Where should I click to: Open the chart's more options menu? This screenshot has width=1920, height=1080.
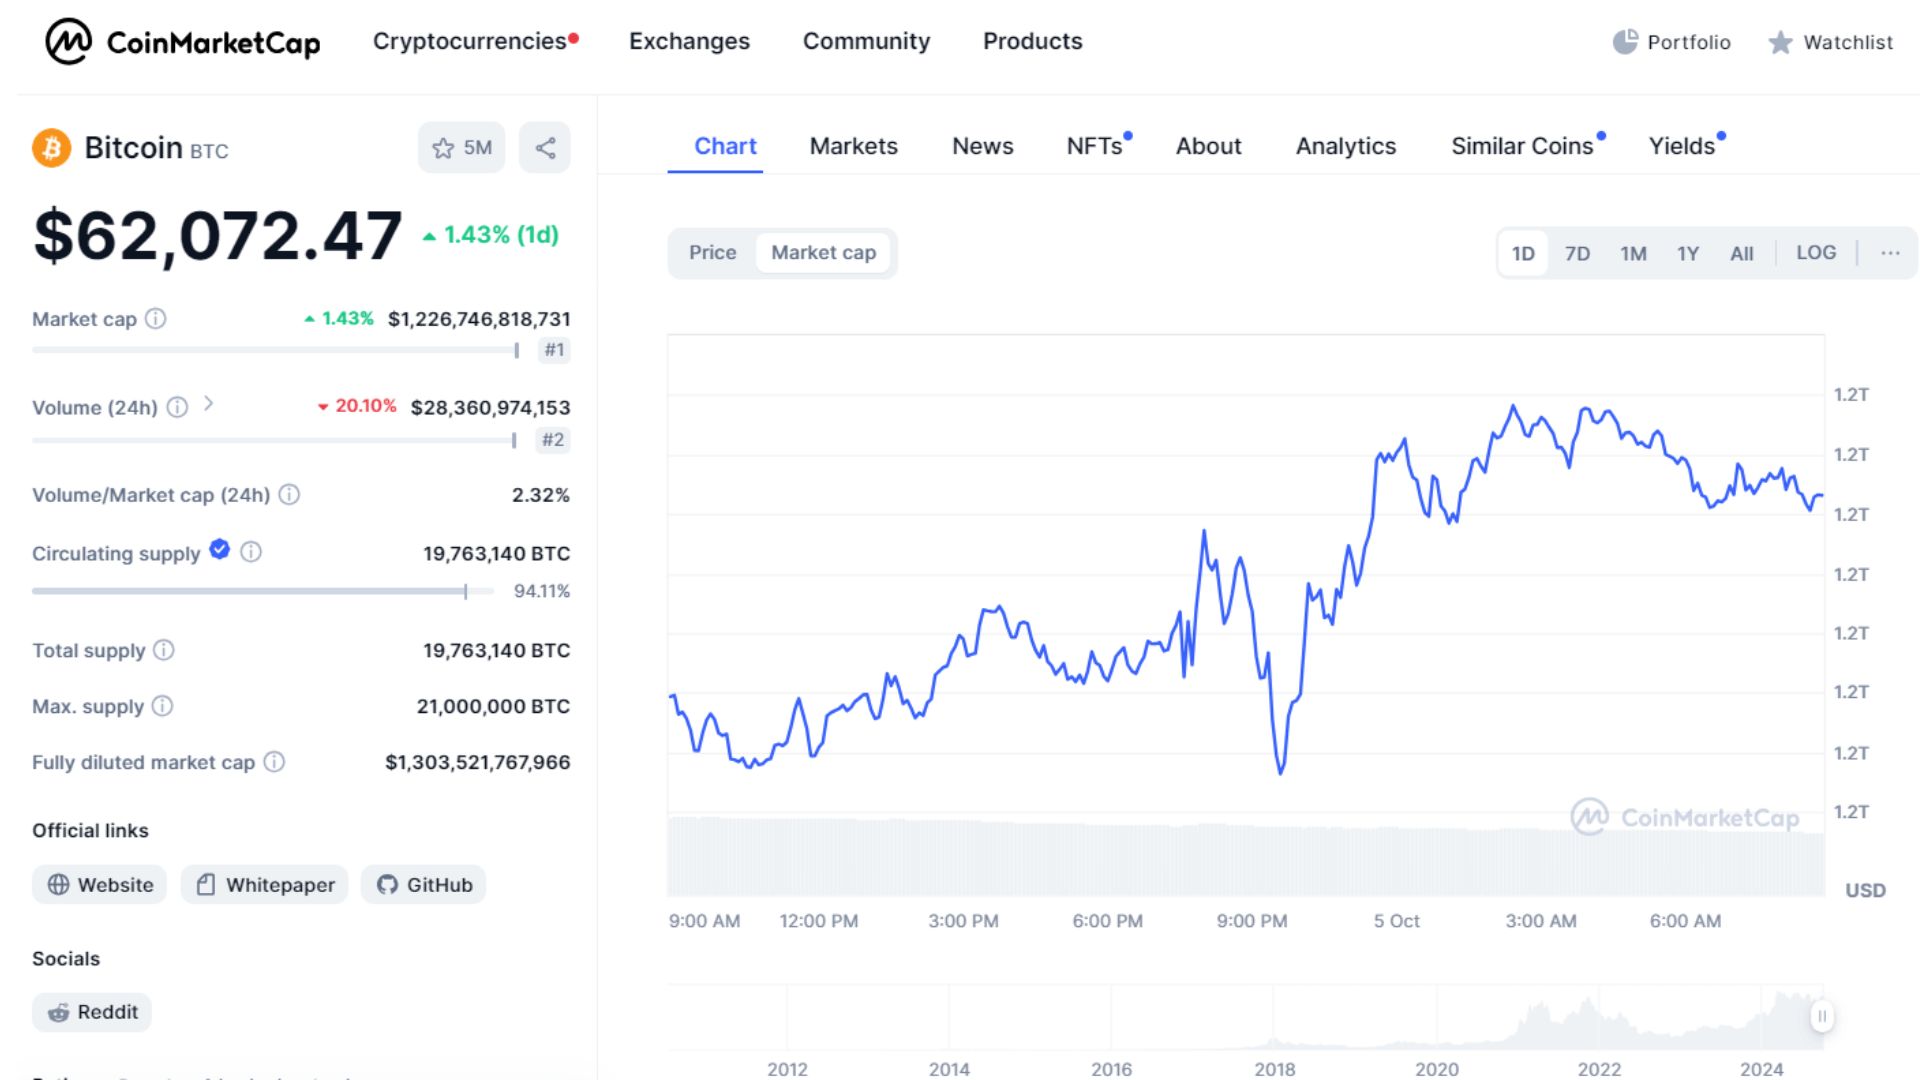1890,252
